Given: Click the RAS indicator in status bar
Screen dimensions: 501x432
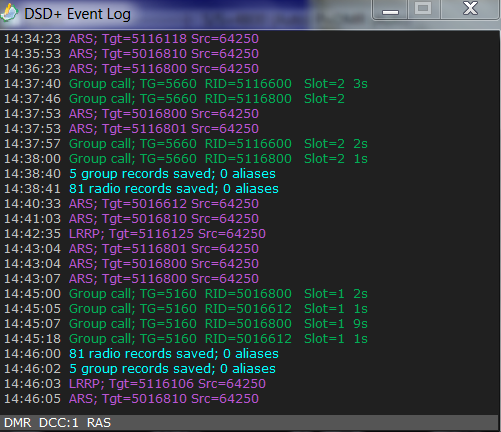Looking at the screenshot, I should 99,423.
